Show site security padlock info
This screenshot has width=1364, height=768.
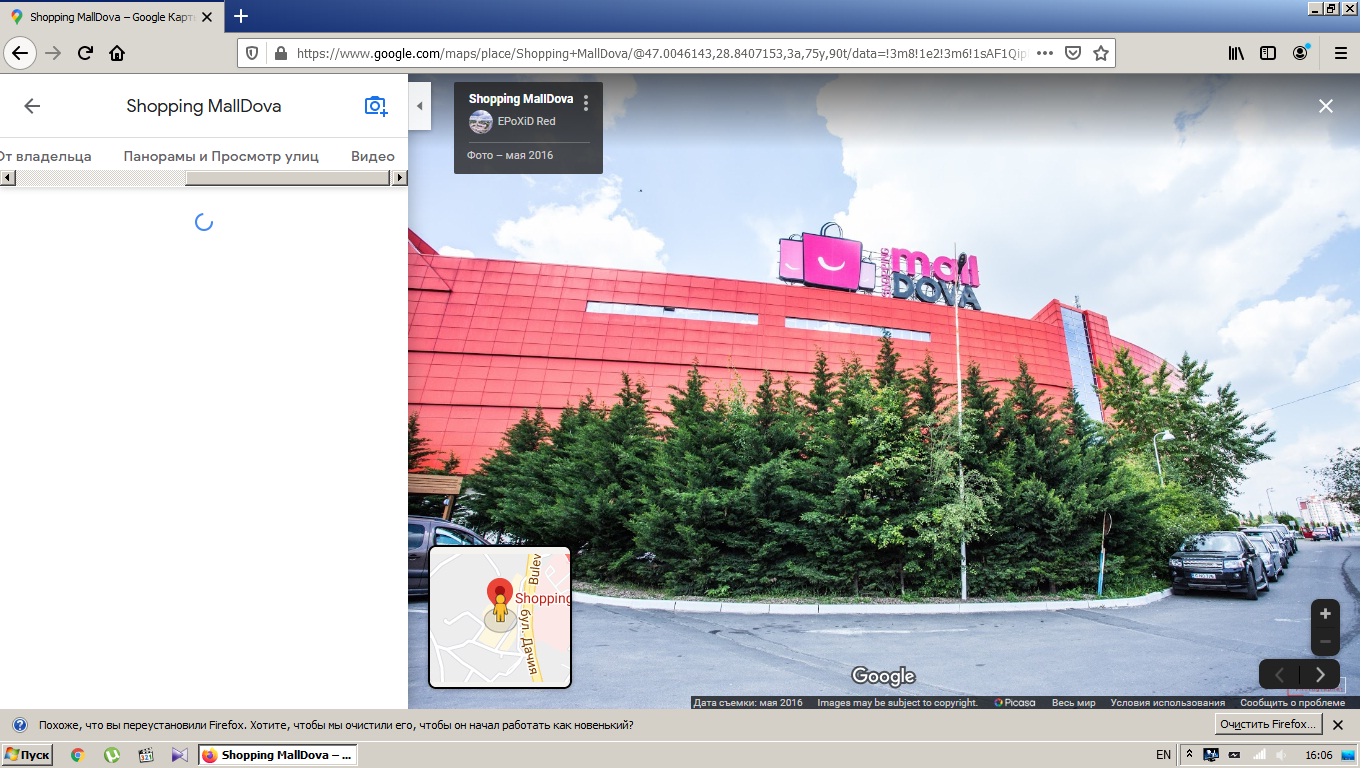click(x=280, y=53)
